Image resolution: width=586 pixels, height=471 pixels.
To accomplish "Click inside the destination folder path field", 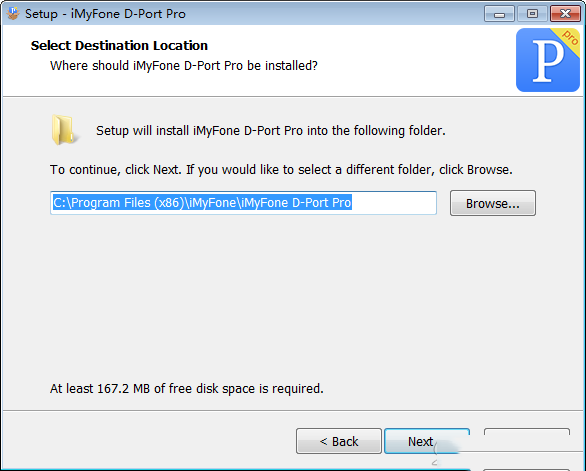I will point(243,203).
